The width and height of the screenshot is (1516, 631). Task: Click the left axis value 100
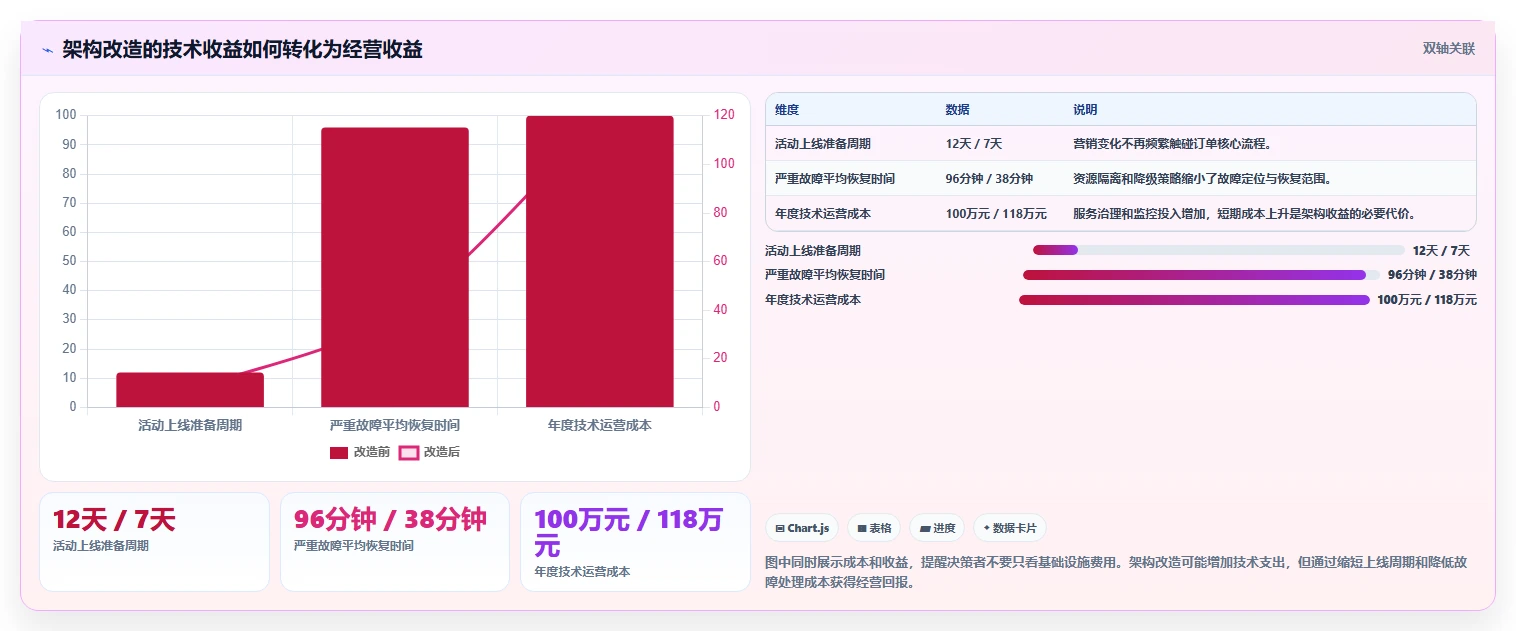(x=66, y=115)
